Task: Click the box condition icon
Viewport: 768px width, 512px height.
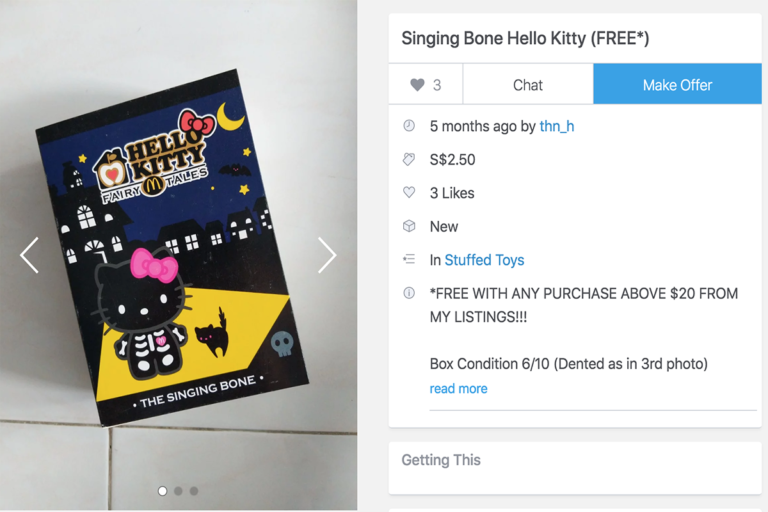Action: pyautogui.click(x=408, y=226)
